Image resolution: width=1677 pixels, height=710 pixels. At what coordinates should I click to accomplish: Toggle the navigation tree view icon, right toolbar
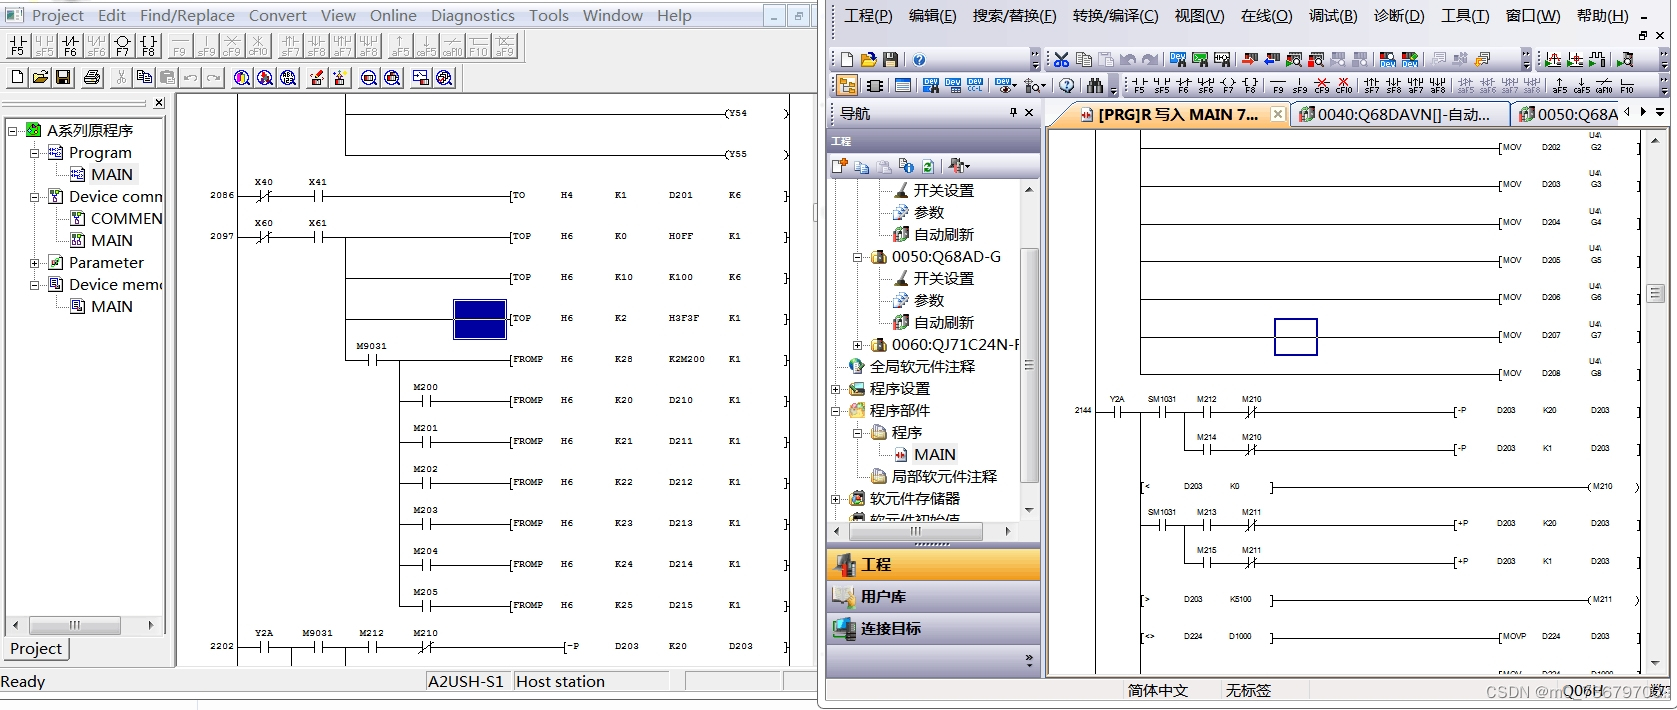point(847,86)
